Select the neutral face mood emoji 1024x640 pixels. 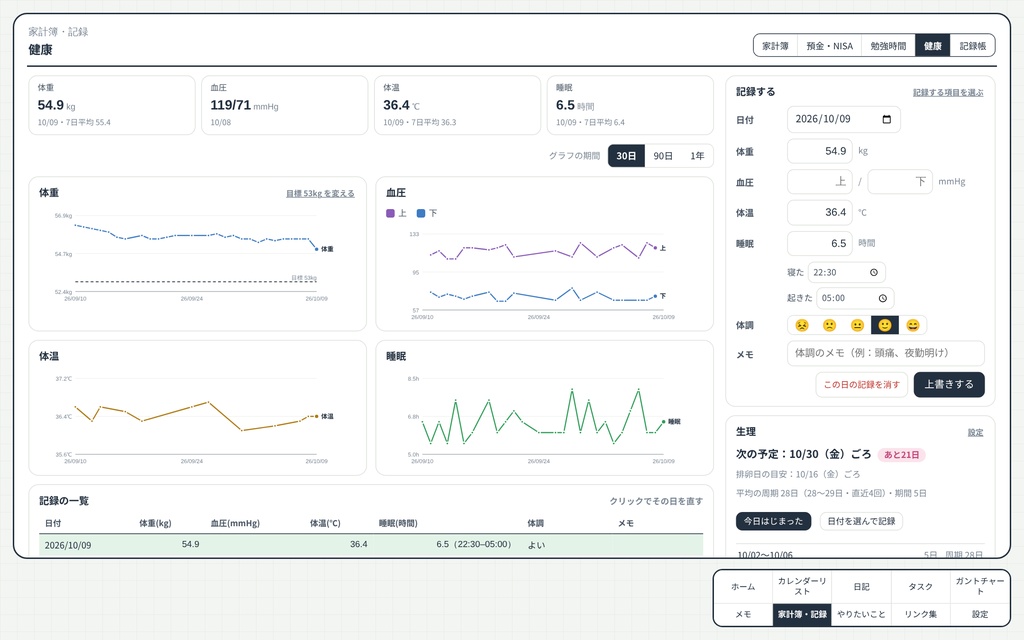click(x=857, y=325)
